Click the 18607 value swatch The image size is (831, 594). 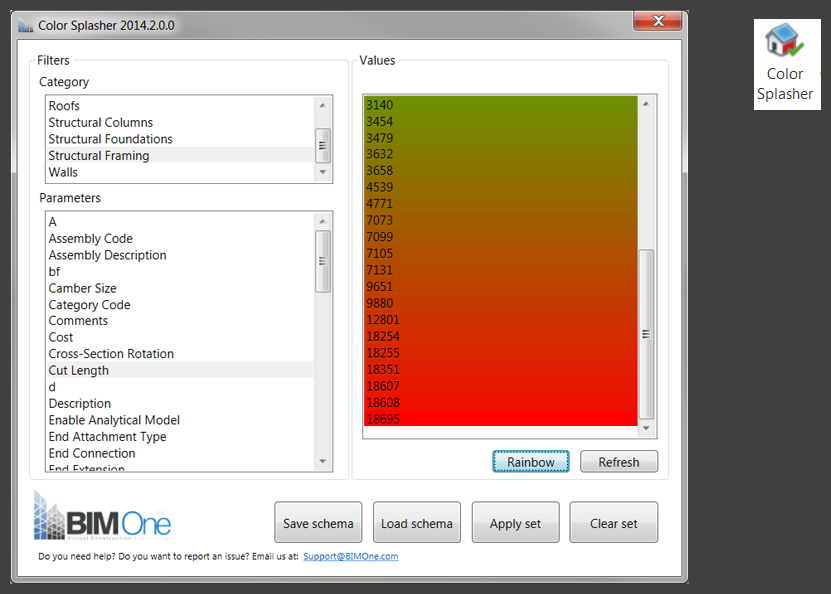click(500, 386)
